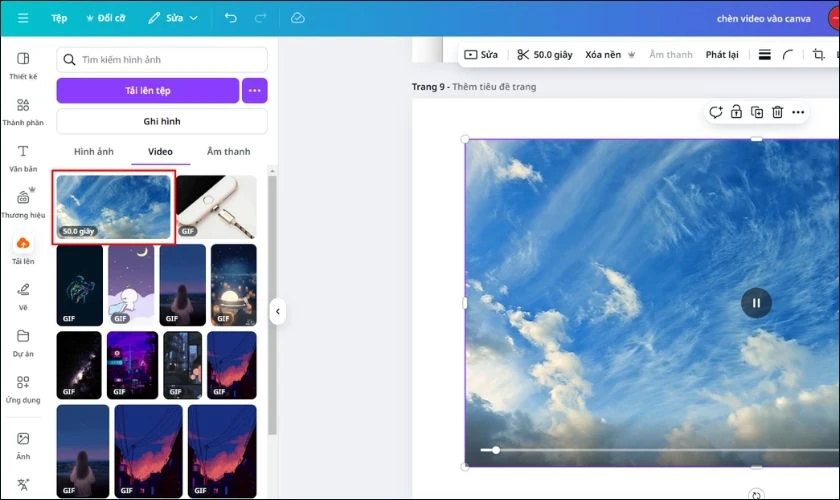
Task: Click the scissors trim 50.0 giây control
Action: [544, 55]
